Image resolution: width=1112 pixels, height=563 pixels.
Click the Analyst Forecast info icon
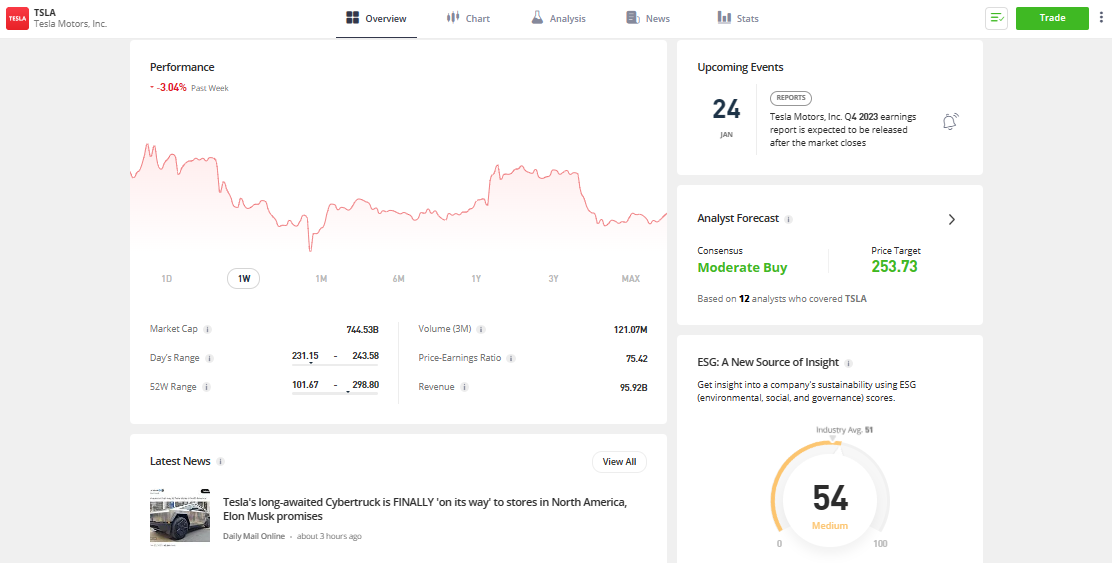tap(789, 219)
